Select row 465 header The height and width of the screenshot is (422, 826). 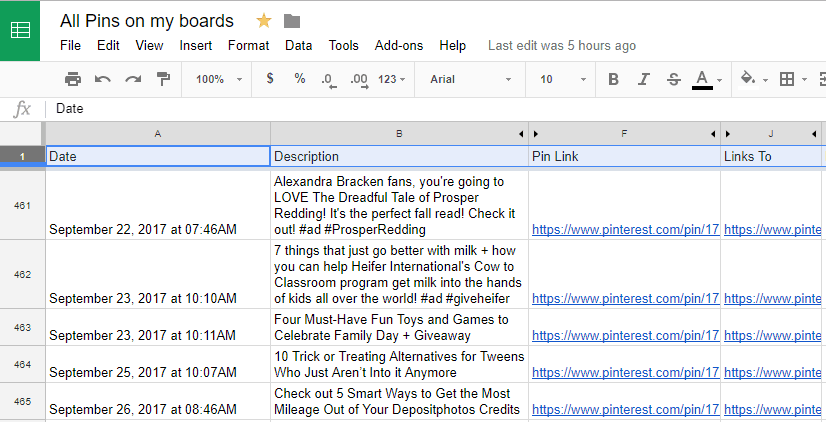tap(23, 401)
